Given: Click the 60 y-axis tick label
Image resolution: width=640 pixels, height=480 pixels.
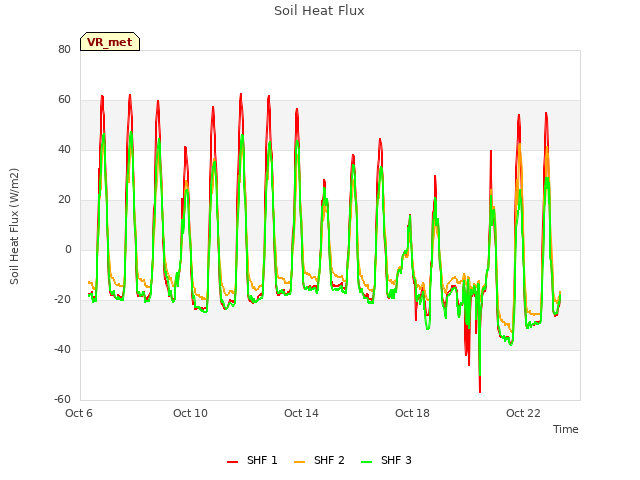Looking at the screenshot, I should pos(64,100).
